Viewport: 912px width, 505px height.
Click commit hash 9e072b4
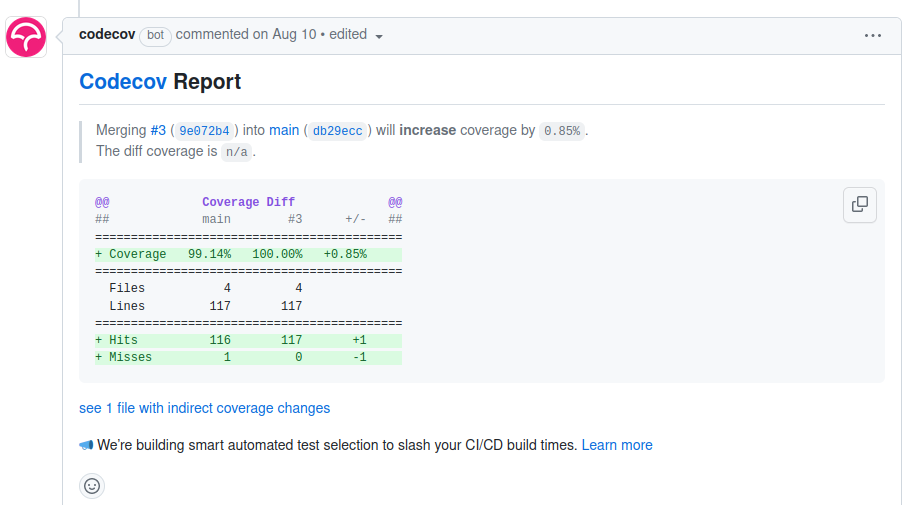point(204,131)
